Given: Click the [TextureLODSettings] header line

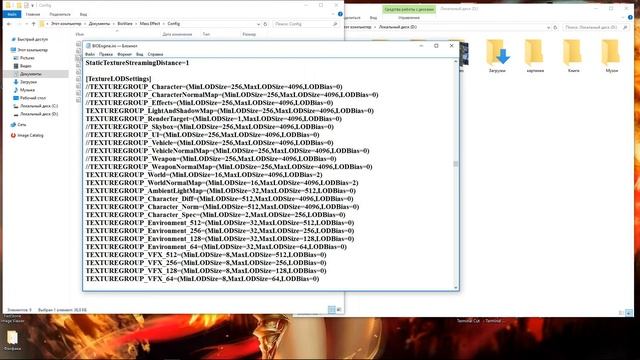Looking at the screenshot, I should 118,79.
